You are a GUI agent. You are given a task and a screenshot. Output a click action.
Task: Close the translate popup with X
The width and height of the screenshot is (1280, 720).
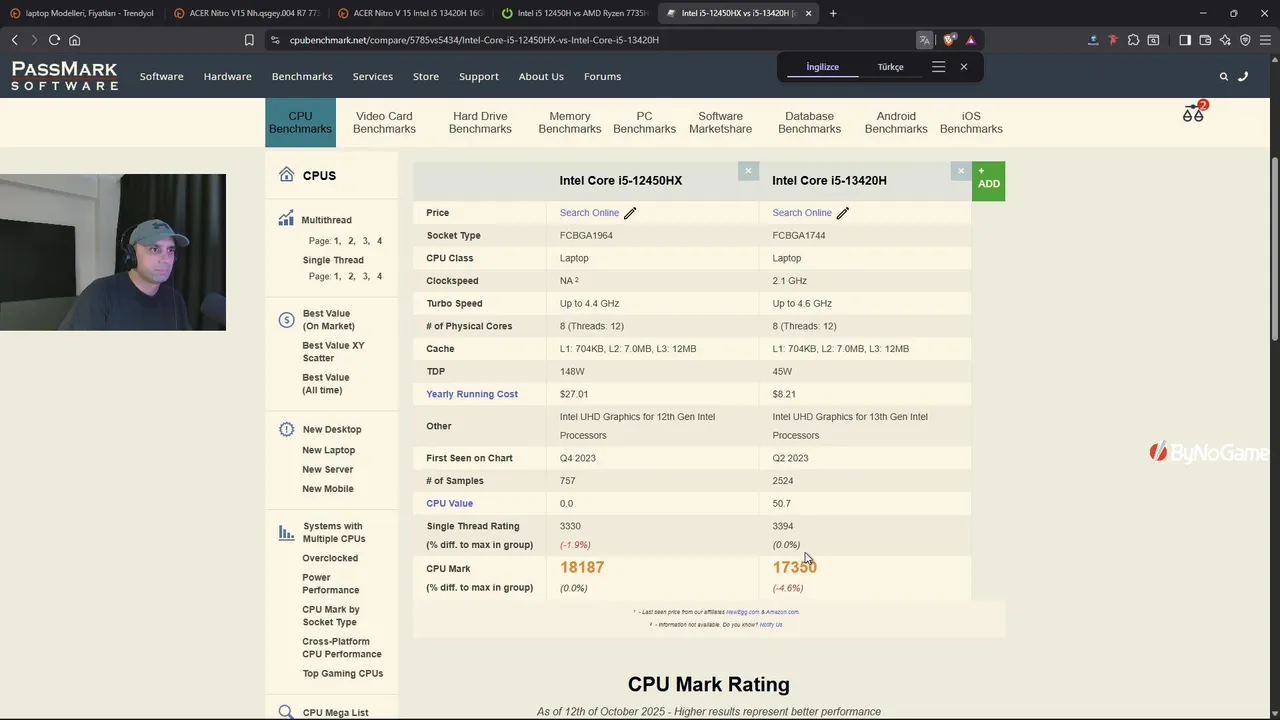[964, 67]
